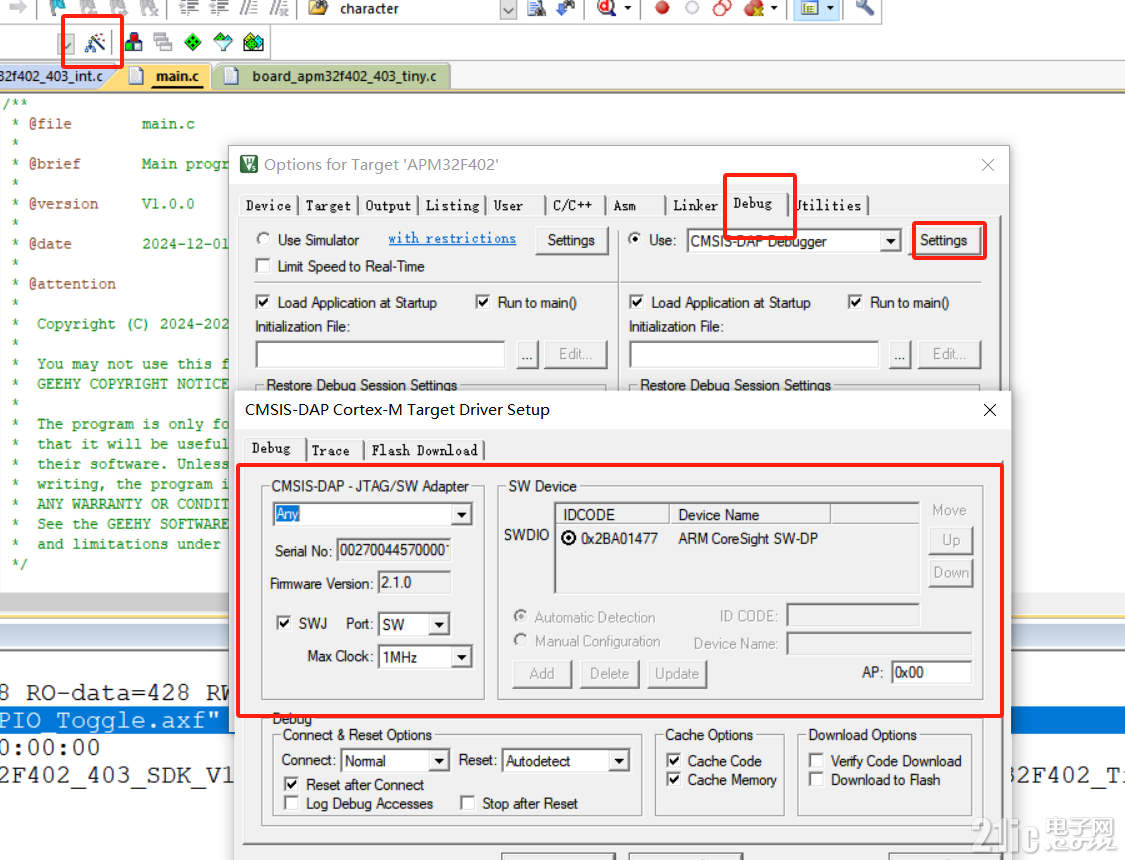This screenshot has width=1125, height=860.
Task: Toggle simulator Run to main() checkbox
Action: (x=483, y=302)
